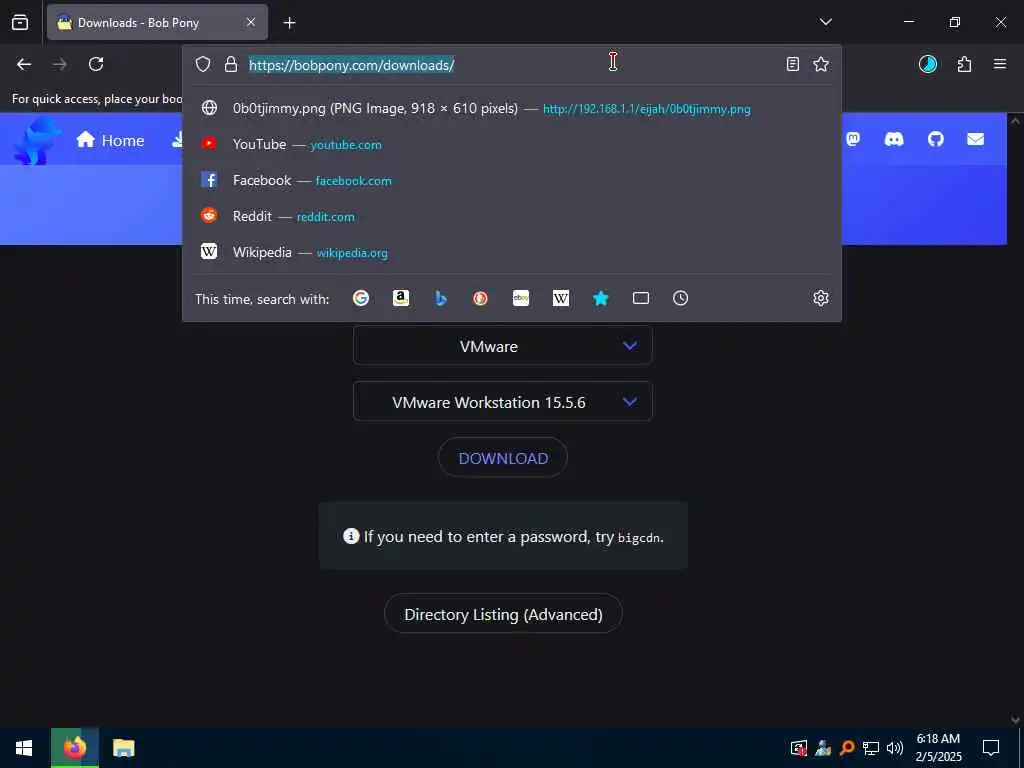The height and width of the screenshot is (768, 1024).
Task: Bookmark this page with star icon
Action: tap(821, 64)
